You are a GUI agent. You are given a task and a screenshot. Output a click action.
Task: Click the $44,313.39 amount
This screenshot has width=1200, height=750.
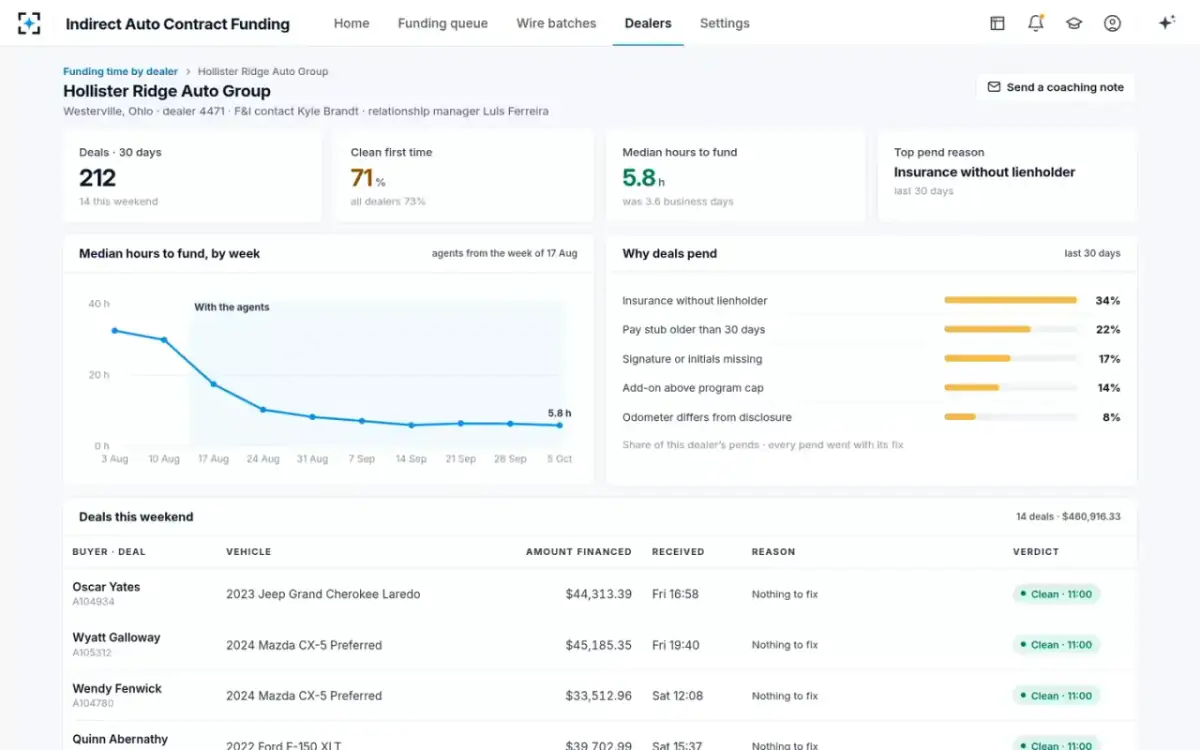(599, 594)
